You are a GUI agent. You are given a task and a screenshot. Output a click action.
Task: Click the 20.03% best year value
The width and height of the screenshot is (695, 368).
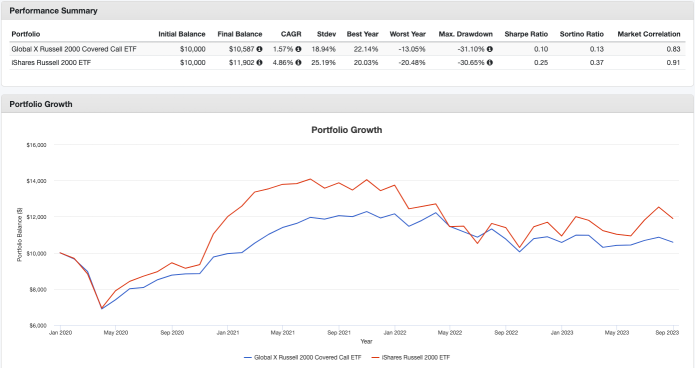coord(366,63)
